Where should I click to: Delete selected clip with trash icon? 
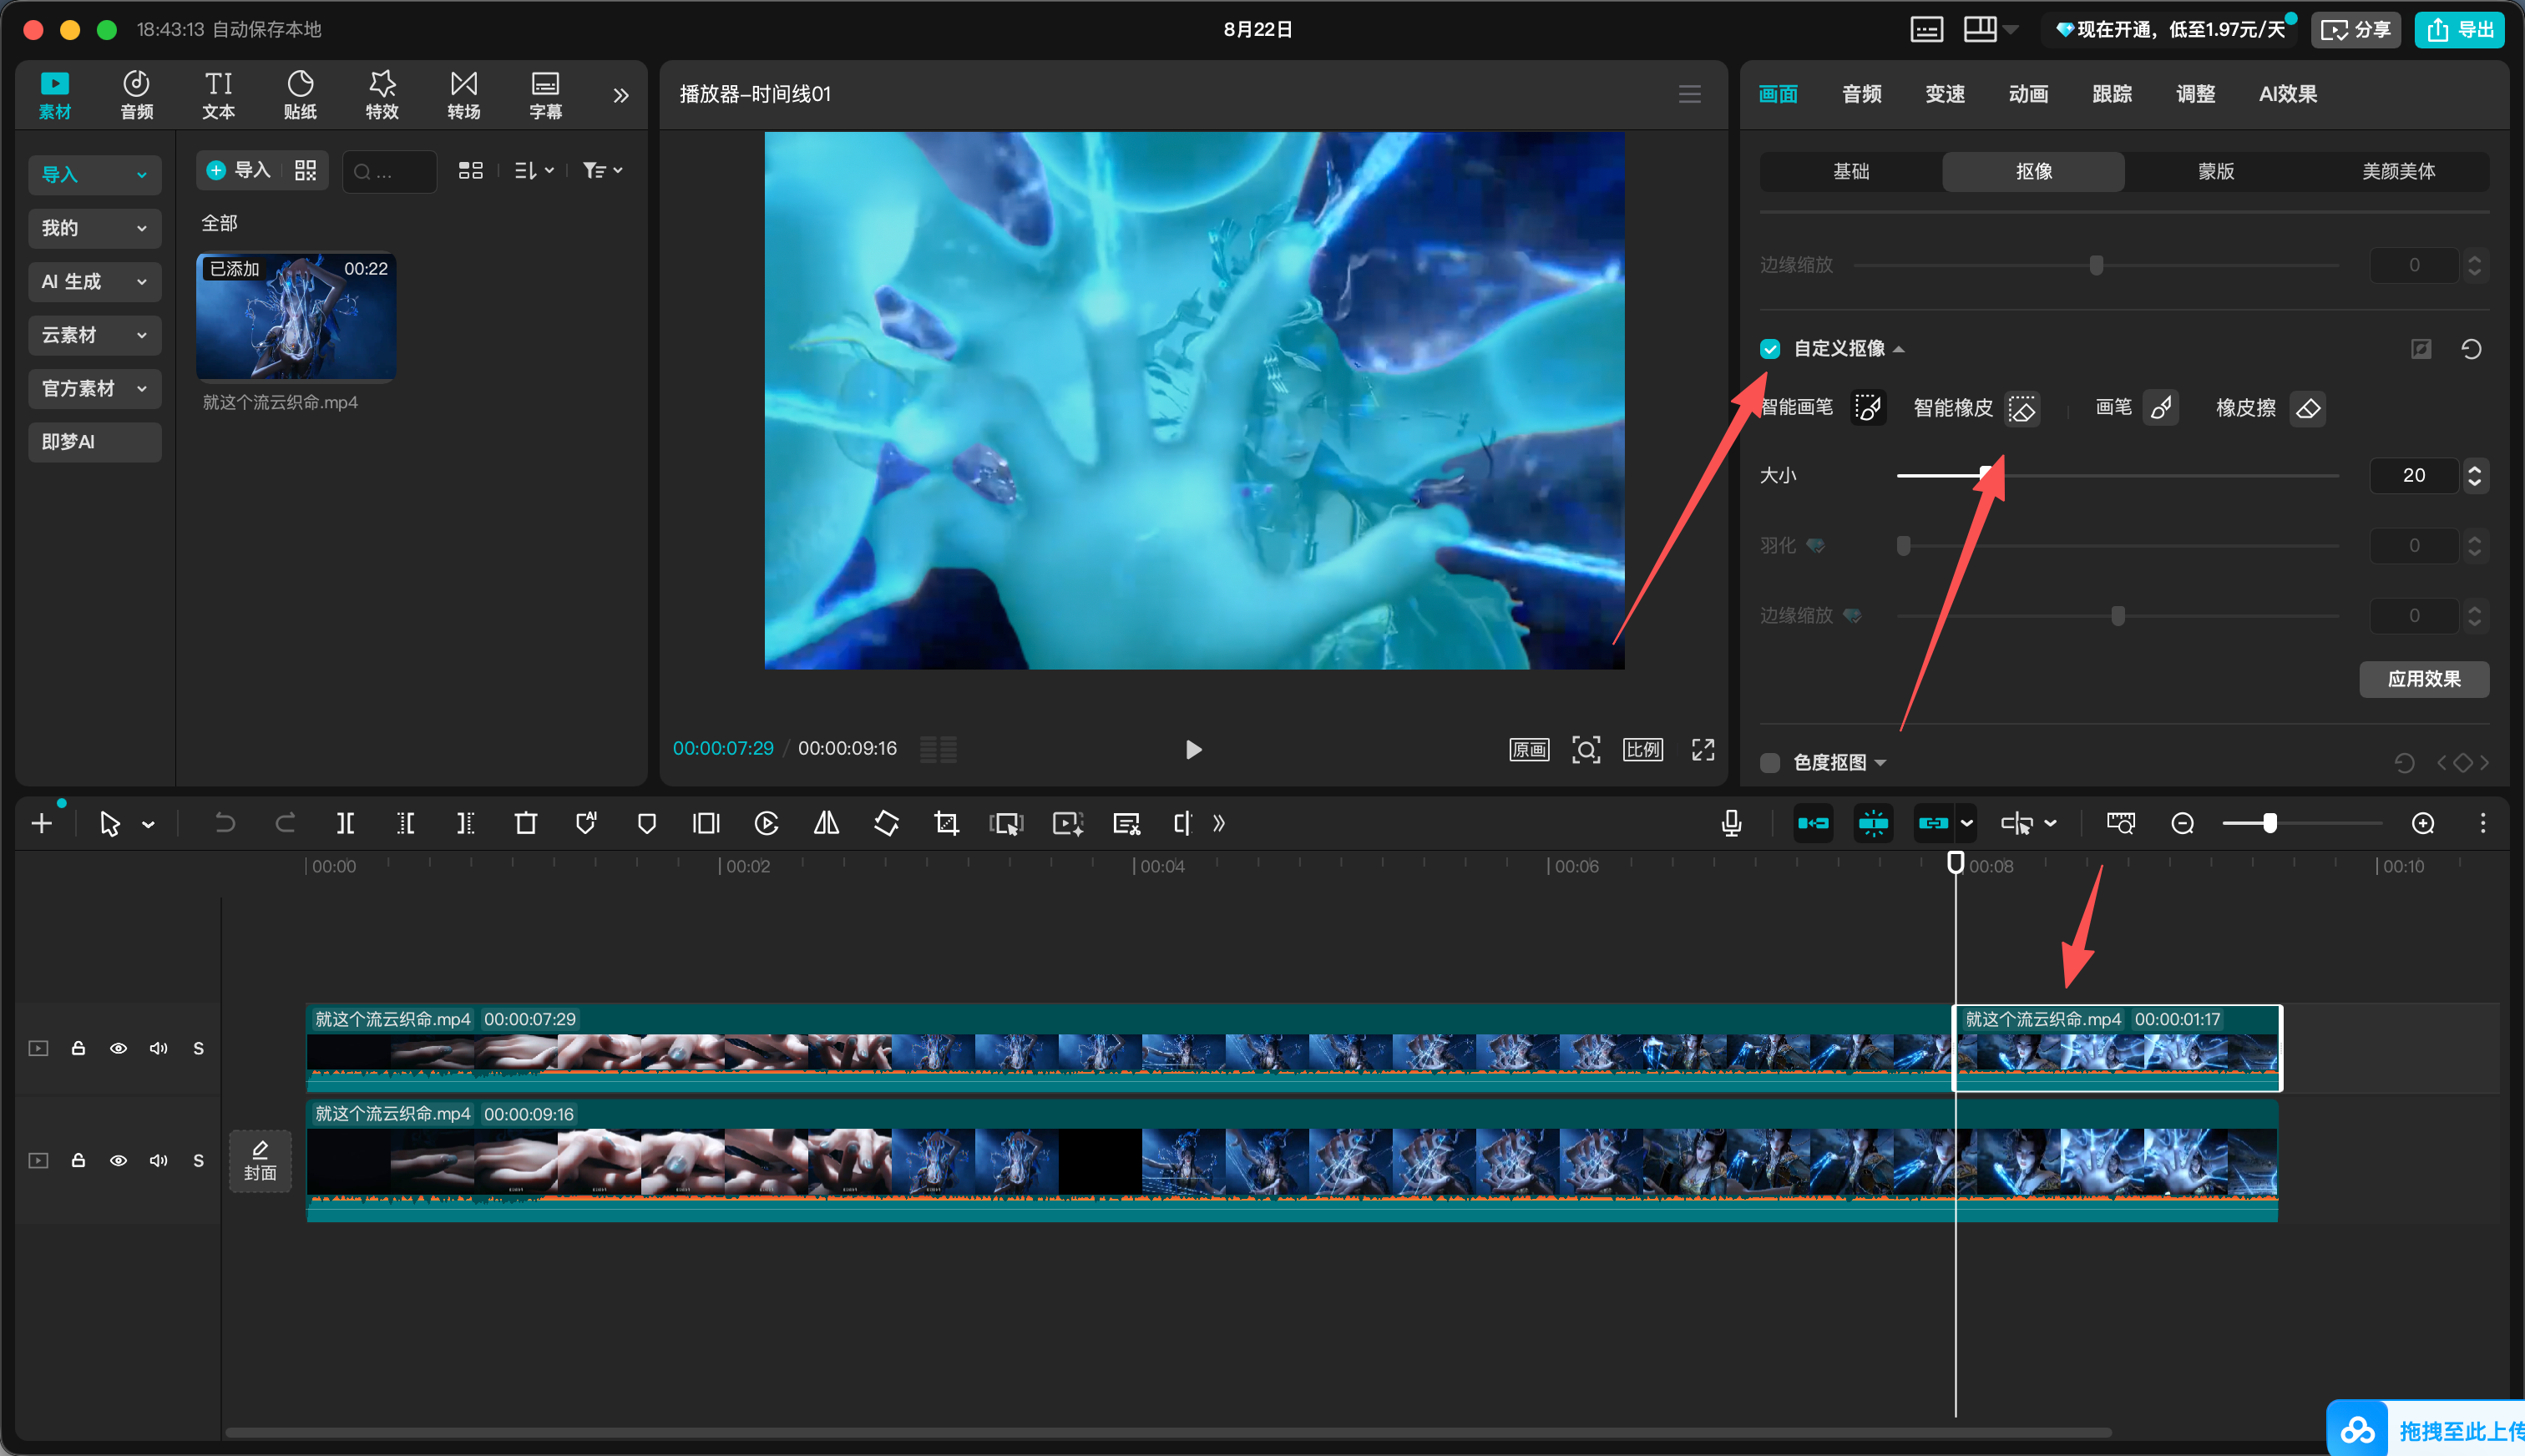tap(525, 823)
